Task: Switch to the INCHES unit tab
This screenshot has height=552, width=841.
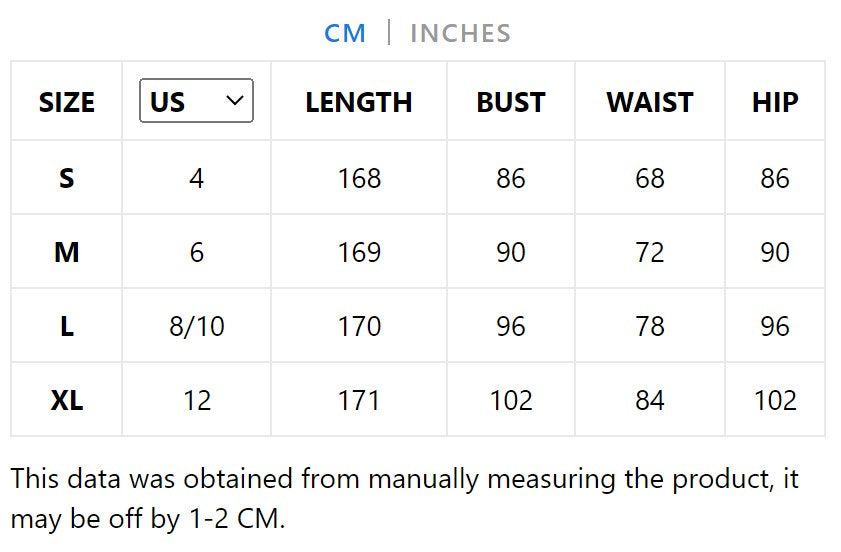Action: (x=460, y=33)
